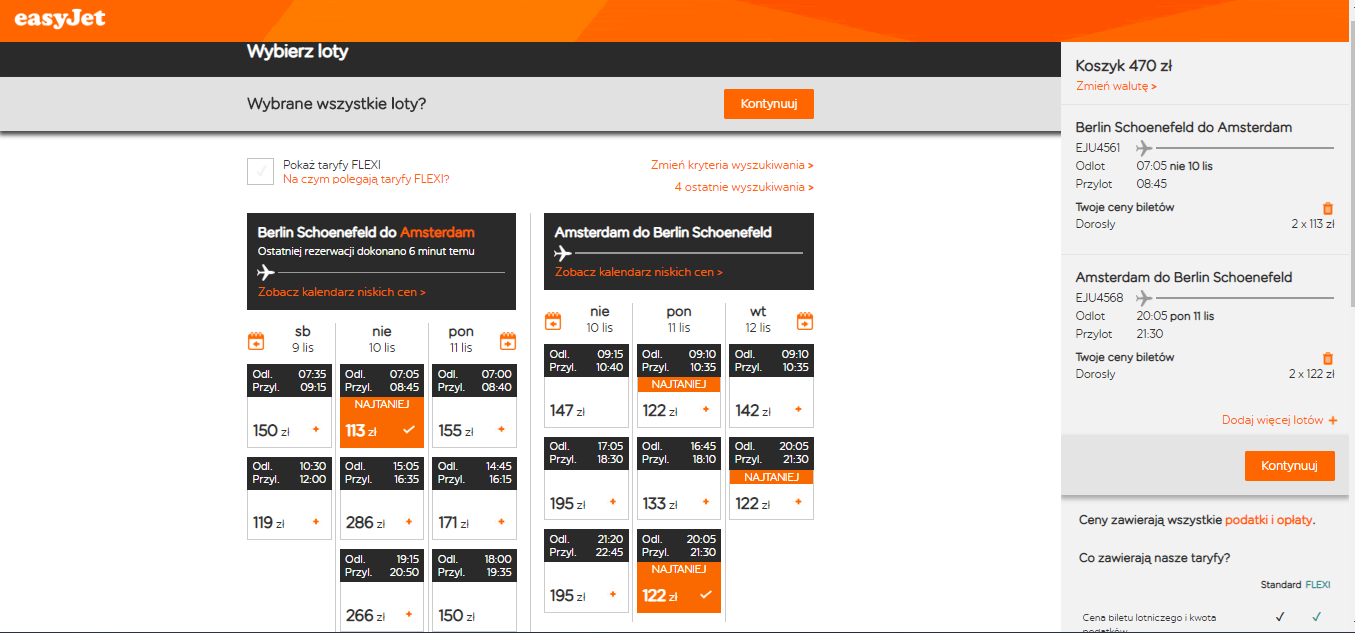
Task: Add the 150 zł 07:35 flight plus icon
Action: coord(316,430)
